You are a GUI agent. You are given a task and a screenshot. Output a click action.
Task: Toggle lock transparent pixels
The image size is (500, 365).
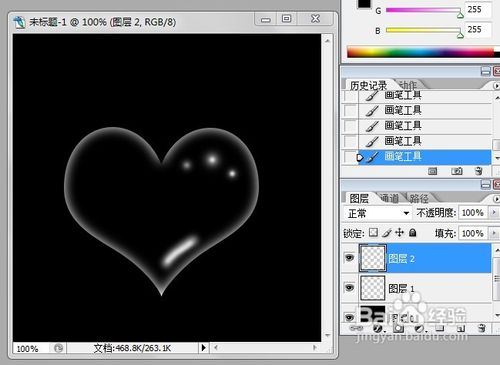tap(374, 232)
